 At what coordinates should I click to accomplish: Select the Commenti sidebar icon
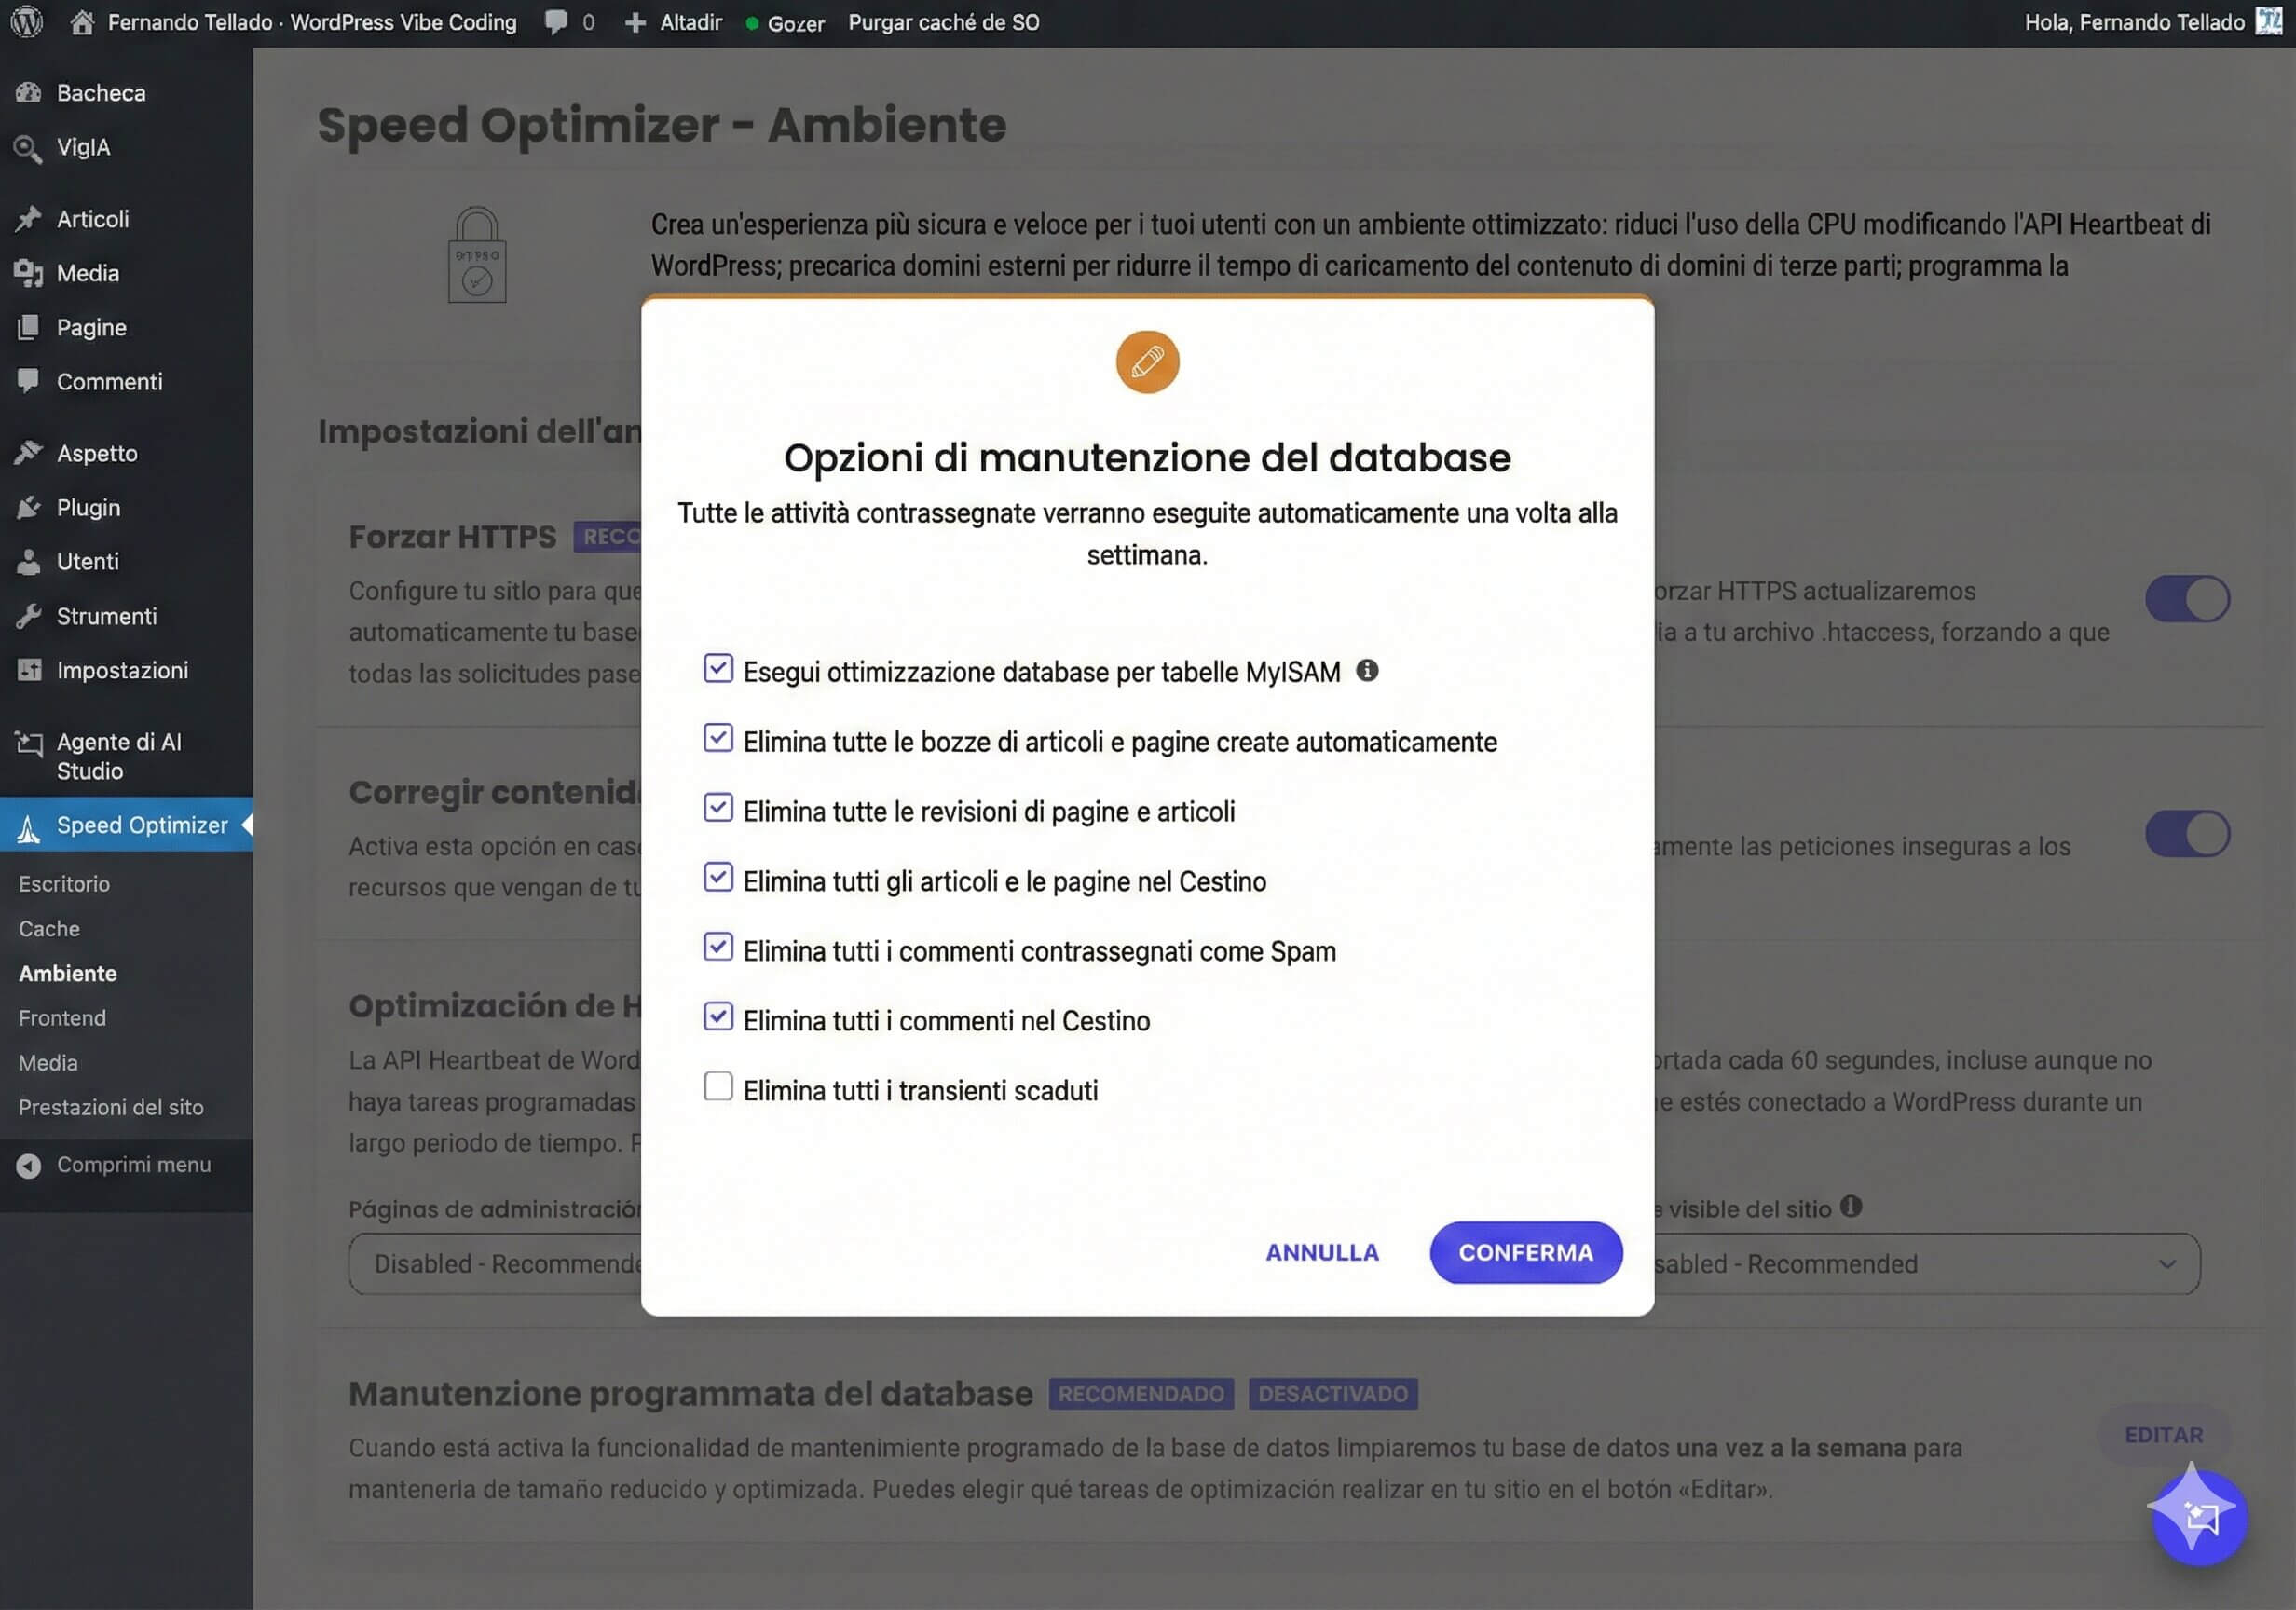[30, 381]
